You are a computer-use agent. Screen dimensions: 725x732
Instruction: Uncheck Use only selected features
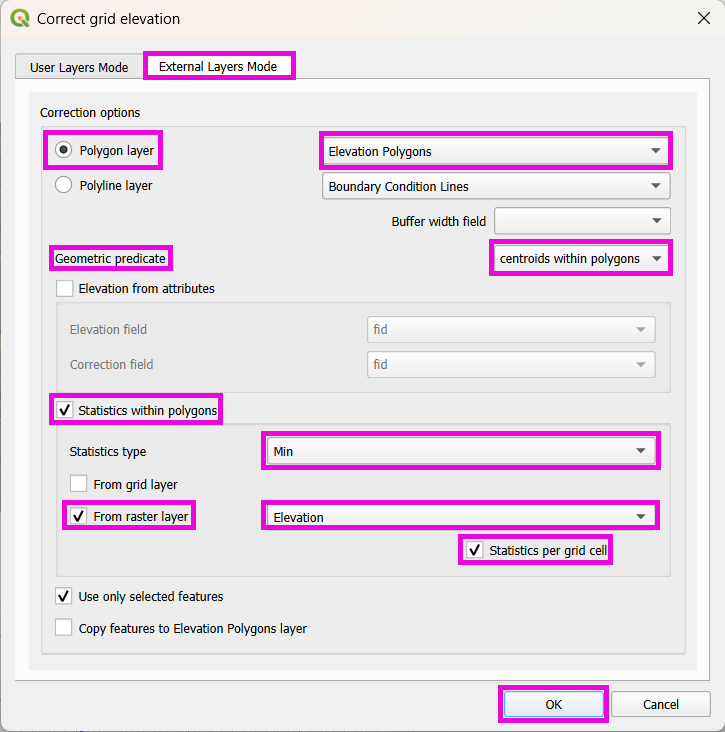point(65,597)
